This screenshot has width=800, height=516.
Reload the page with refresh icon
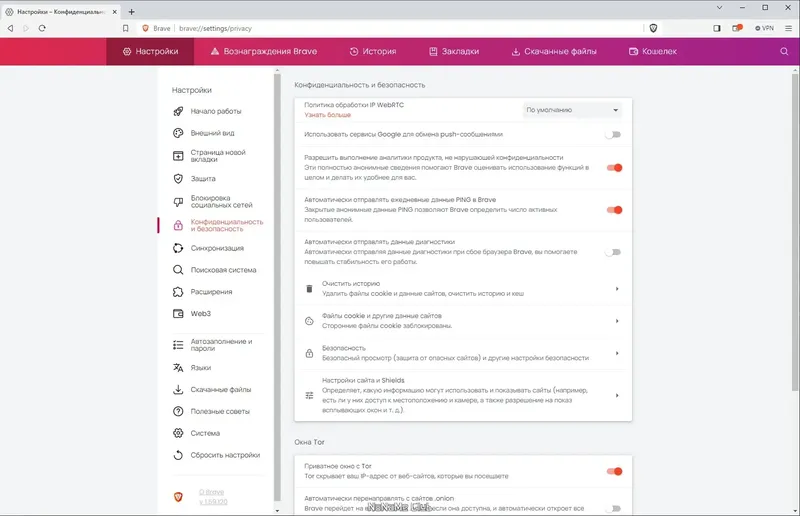pos(42,28)
